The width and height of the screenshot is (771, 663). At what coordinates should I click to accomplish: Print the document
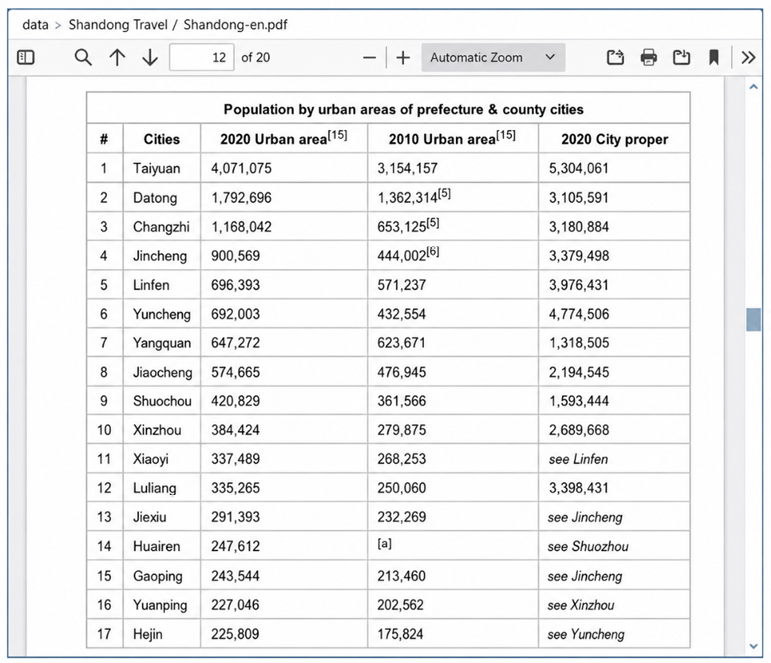[649, 58]
